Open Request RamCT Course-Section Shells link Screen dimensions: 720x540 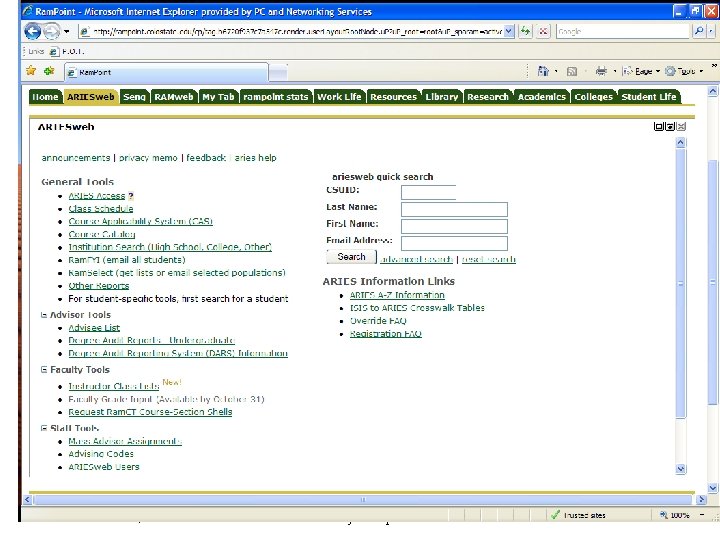coord(150,412)
